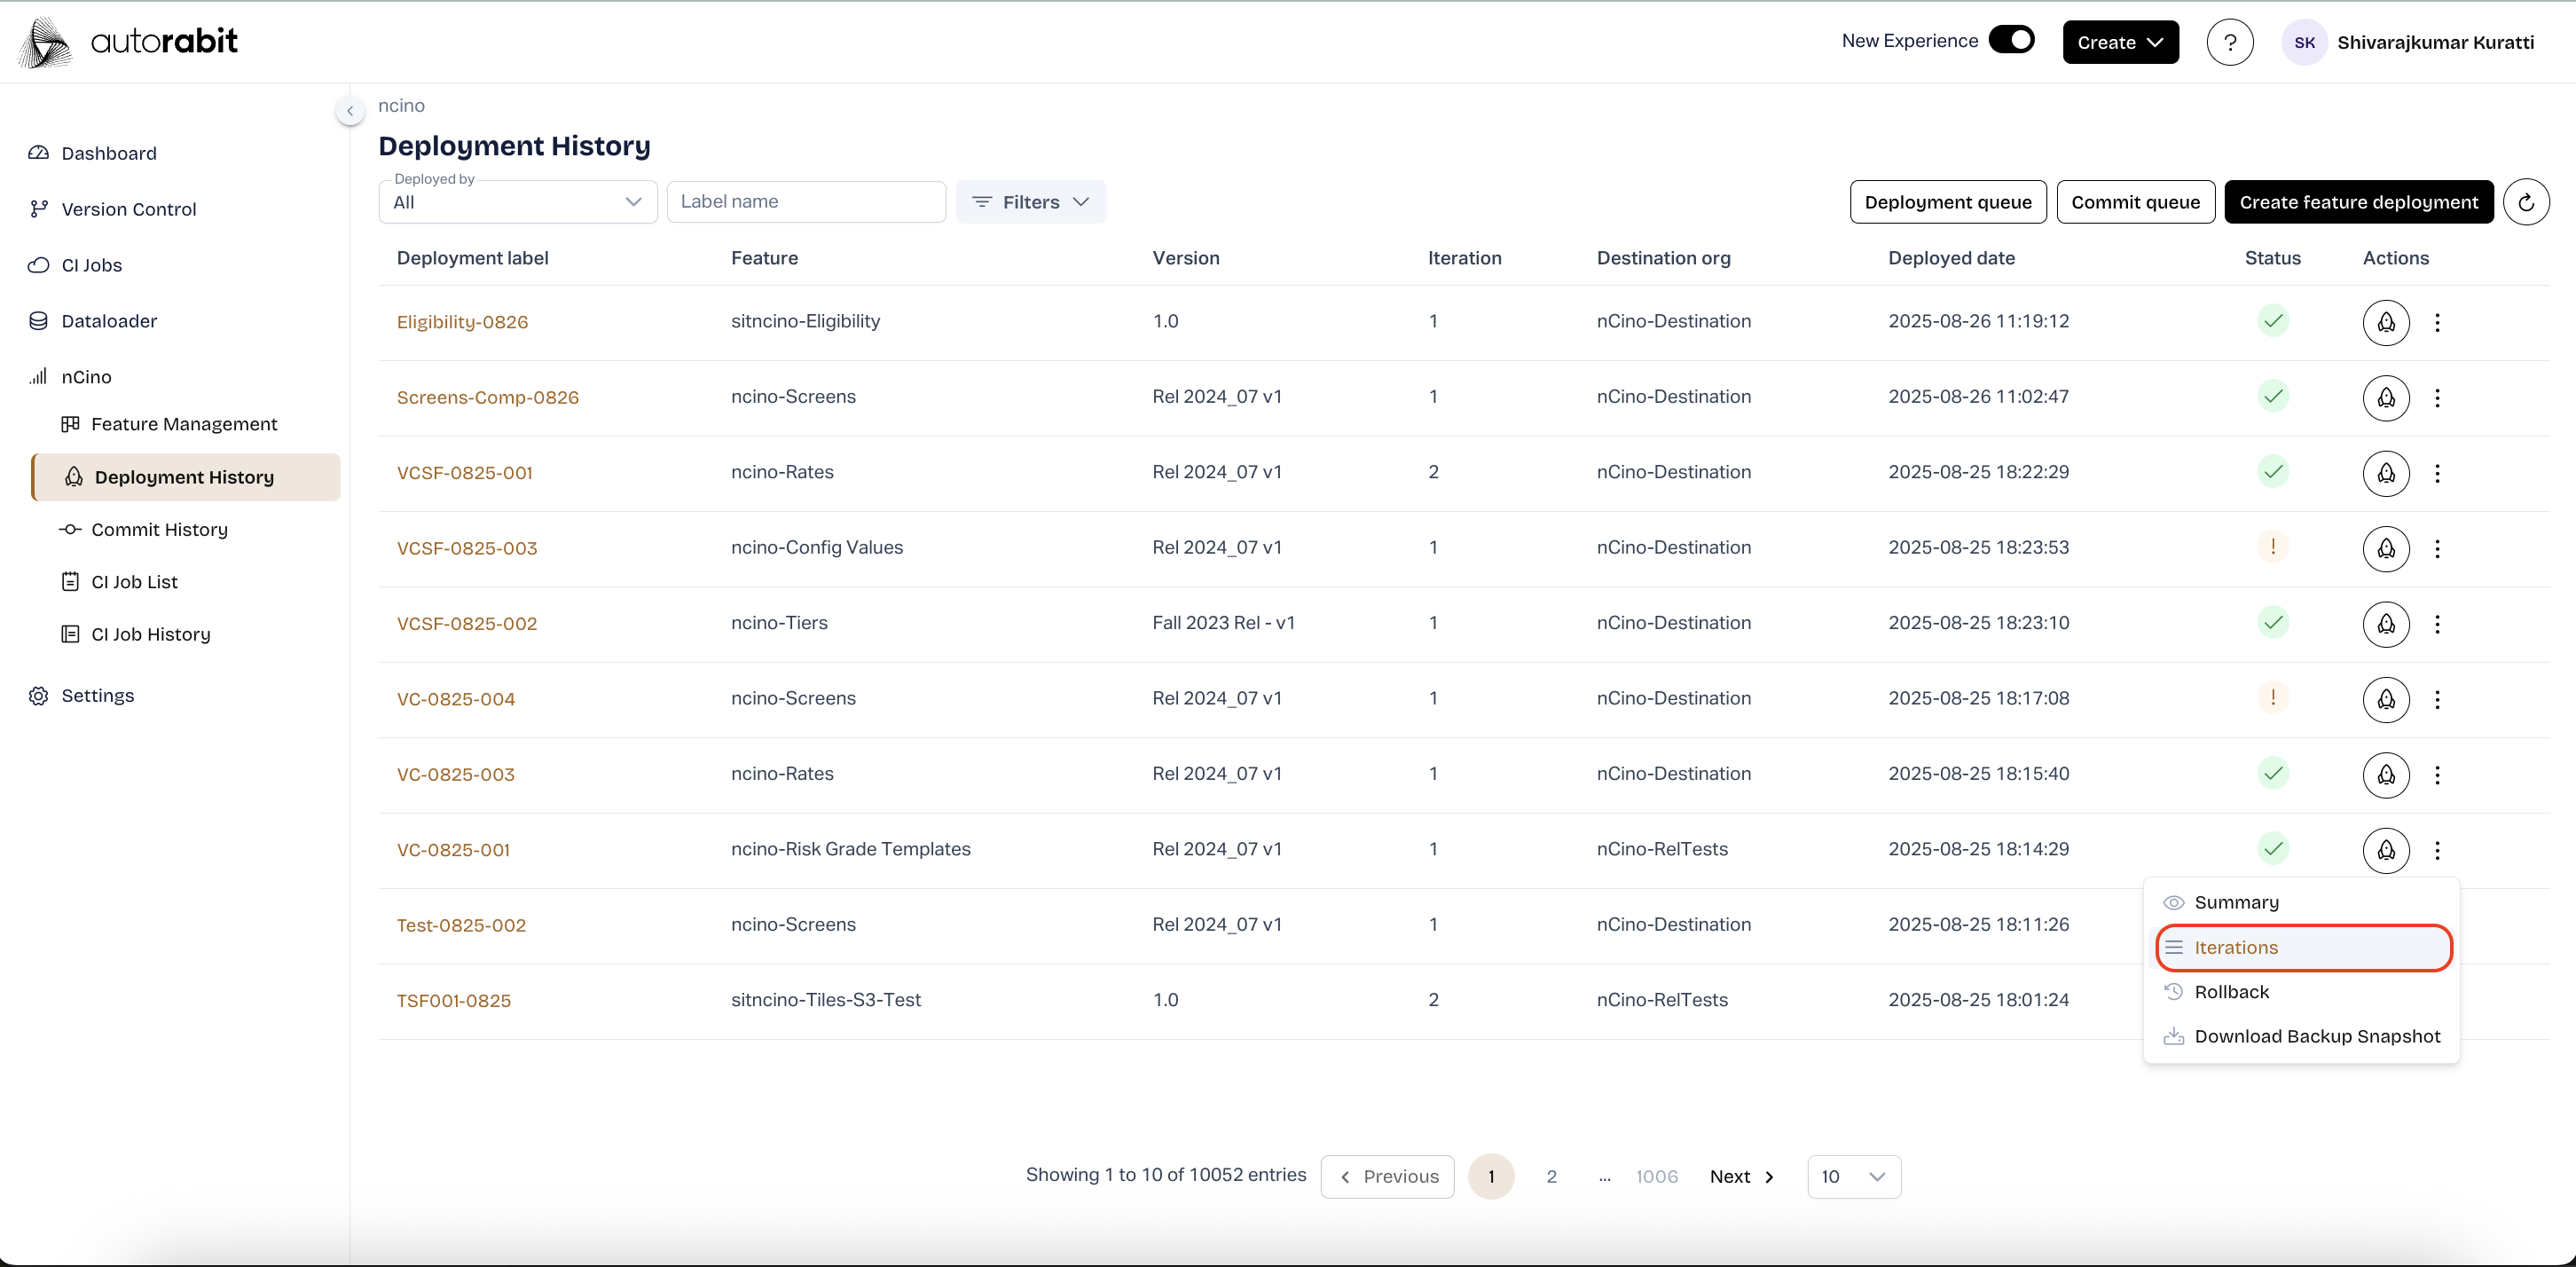
Task: Click the Label name input field
Action: 806,202
